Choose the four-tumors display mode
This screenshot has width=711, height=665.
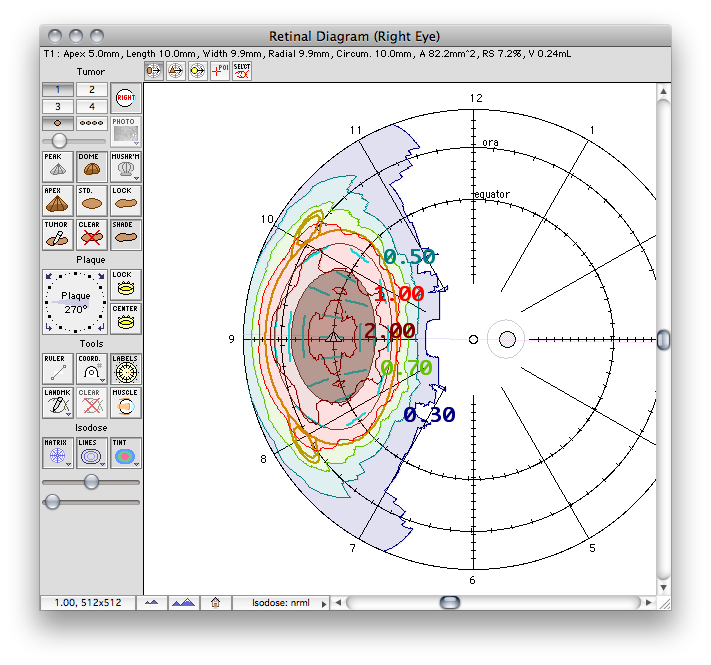coord(92,123)
